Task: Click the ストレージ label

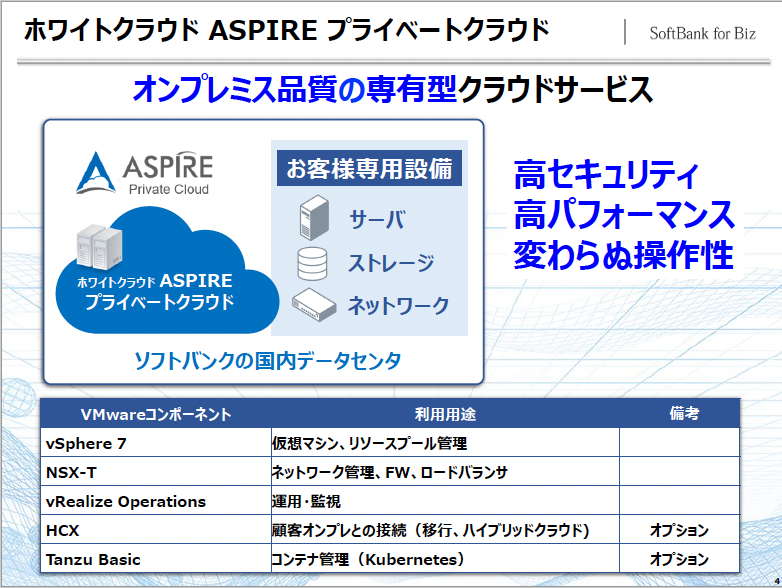Action: pyautogui.click(x=391, y=263)
